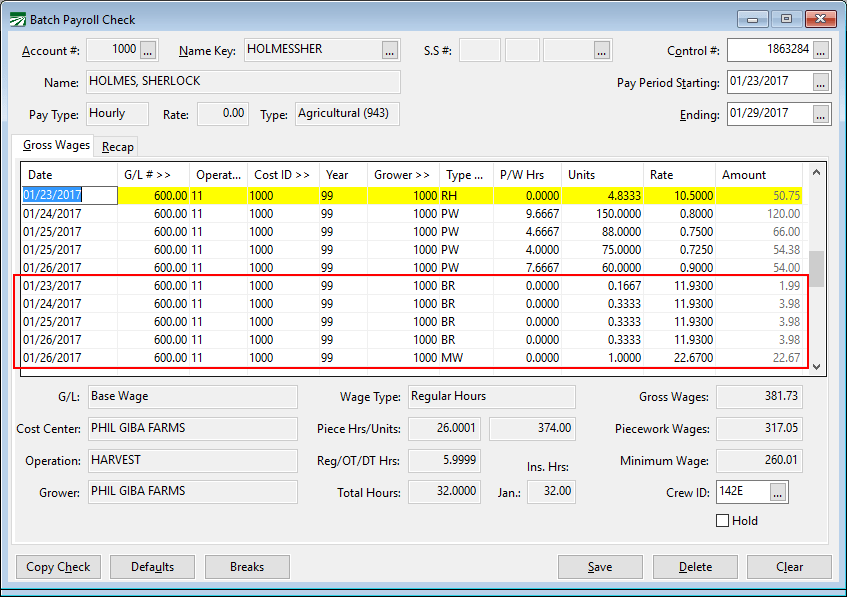
Task: Toggle the Hold checkbox
Action: [722, 520]
